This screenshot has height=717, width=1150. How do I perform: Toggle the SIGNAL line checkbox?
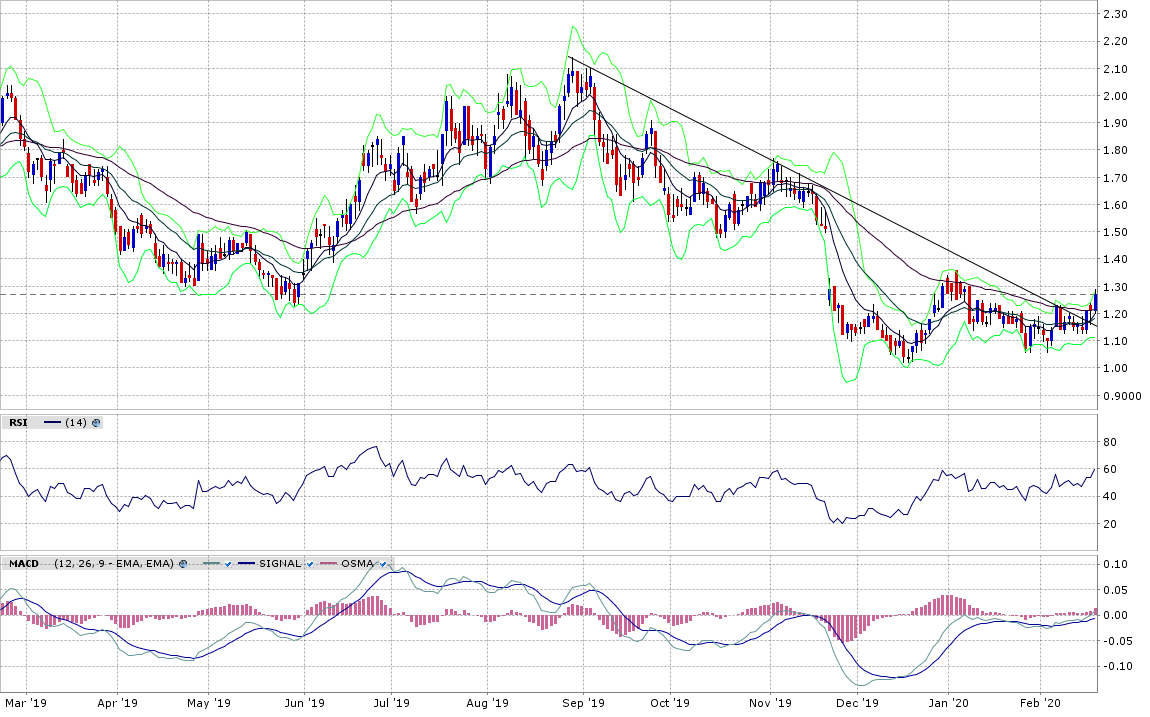311,564
